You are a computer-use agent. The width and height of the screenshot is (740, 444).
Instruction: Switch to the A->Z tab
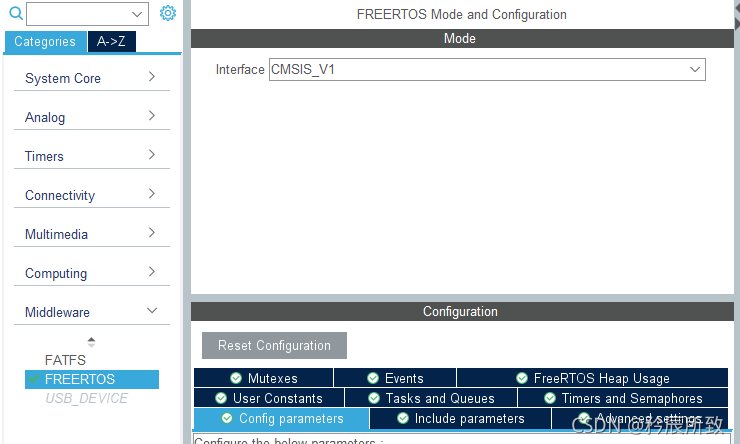pyautogui.click(x=111, y=42)
